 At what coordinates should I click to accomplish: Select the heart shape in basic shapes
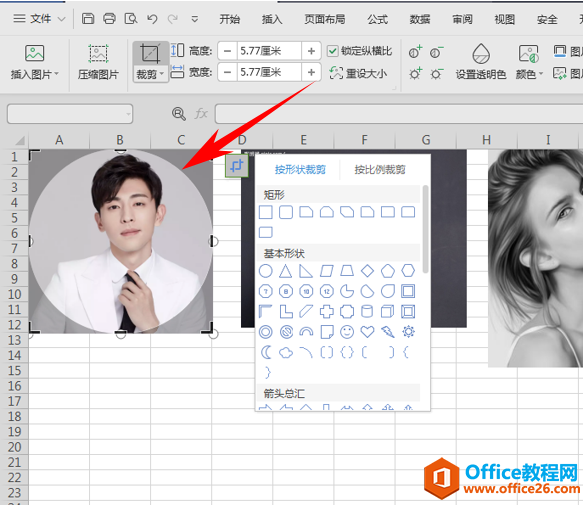[367, 332]
